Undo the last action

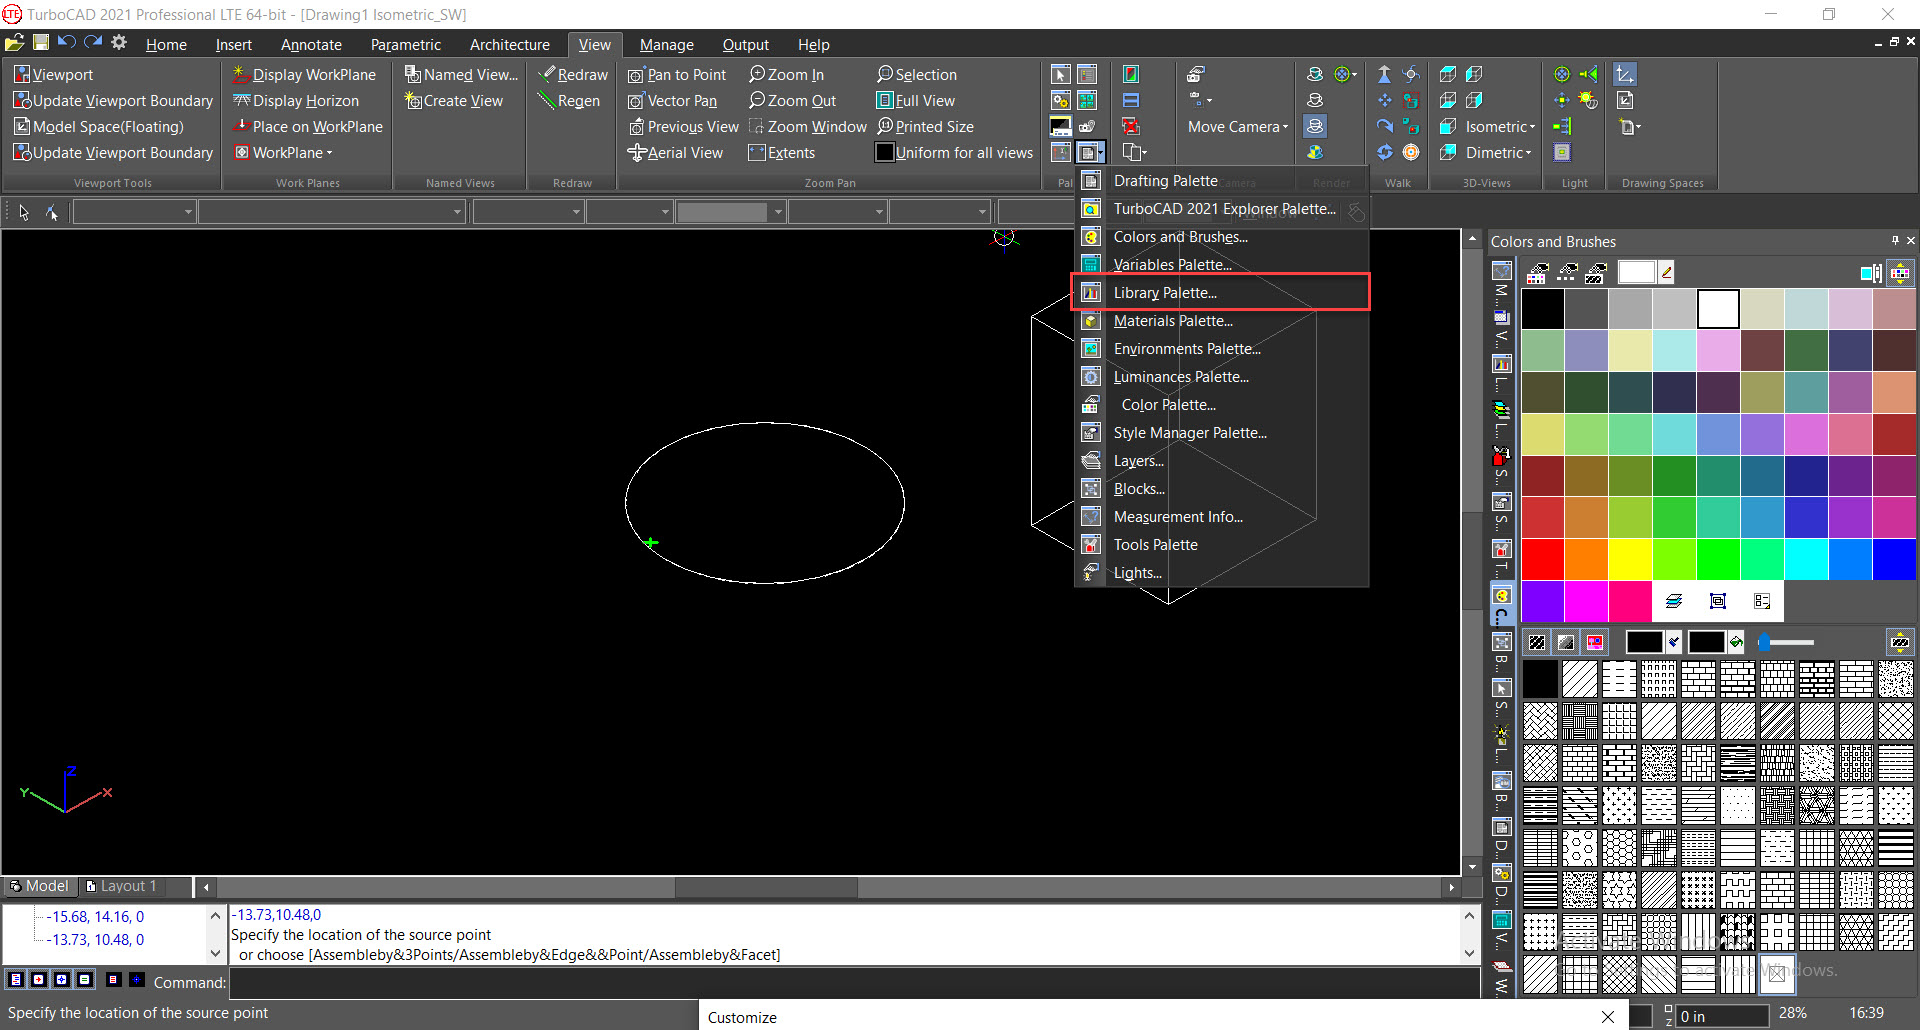point(67,43)
